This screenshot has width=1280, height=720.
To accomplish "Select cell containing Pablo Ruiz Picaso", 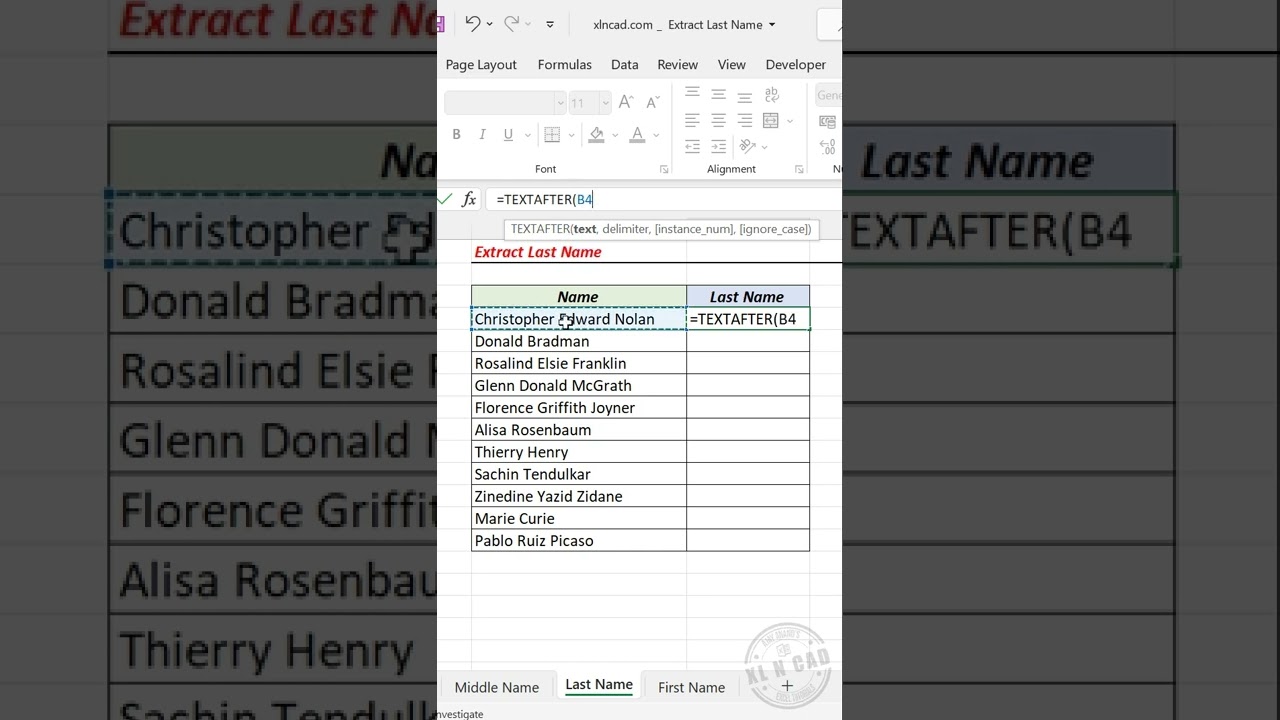I will tap(579, 540).
